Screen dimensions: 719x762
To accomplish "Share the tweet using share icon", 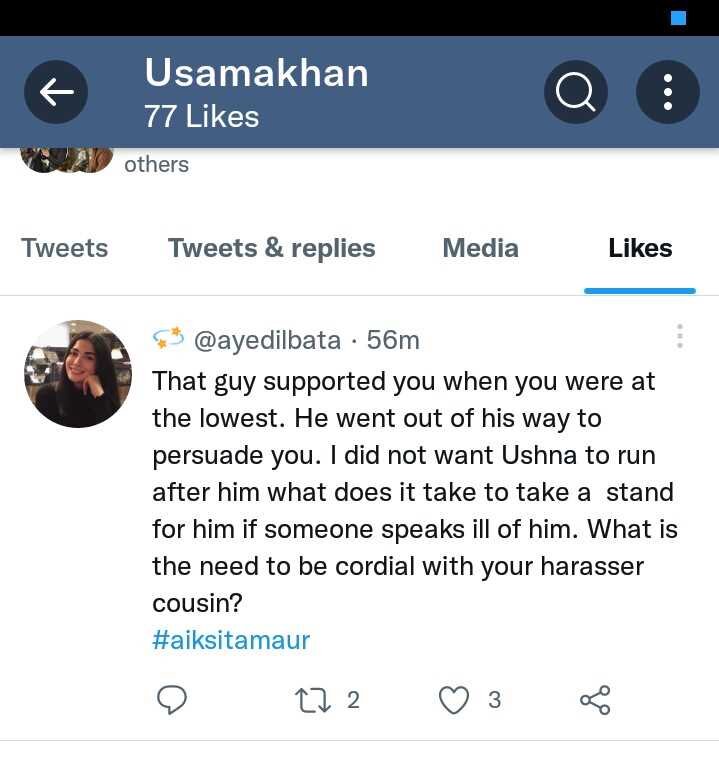I will click(x=595, y=700).
